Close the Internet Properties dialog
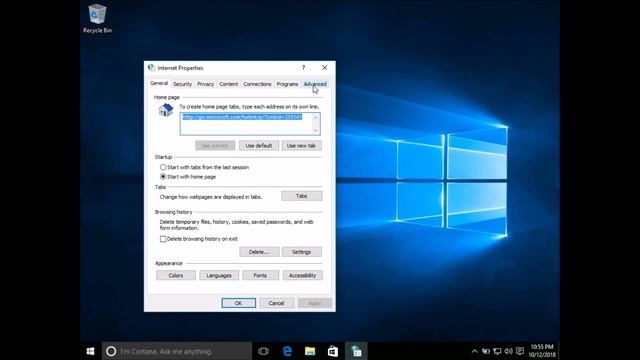This screenshot has width=640, height=360. [324, 68]
